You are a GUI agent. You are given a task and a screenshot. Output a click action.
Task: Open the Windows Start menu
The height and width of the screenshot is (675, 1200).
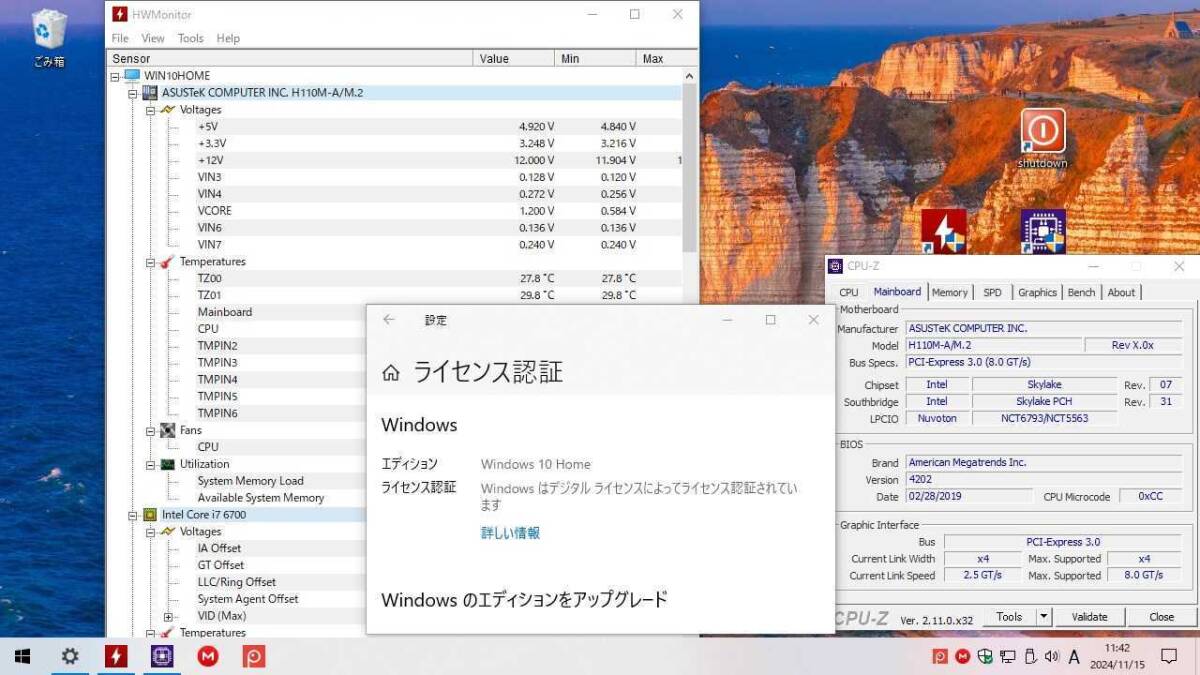pyautogui.click(x=22, y=656)
